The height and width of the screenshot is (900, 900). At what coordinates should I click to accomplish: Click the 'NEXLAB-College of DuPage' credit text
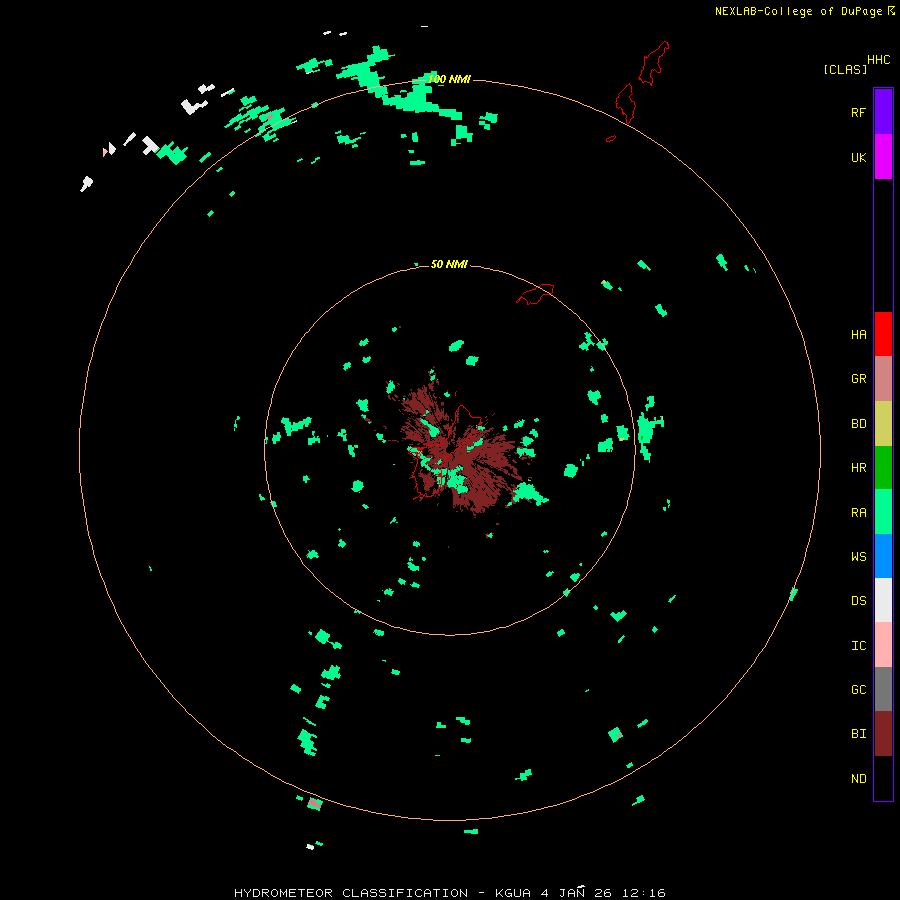(798, 11)
